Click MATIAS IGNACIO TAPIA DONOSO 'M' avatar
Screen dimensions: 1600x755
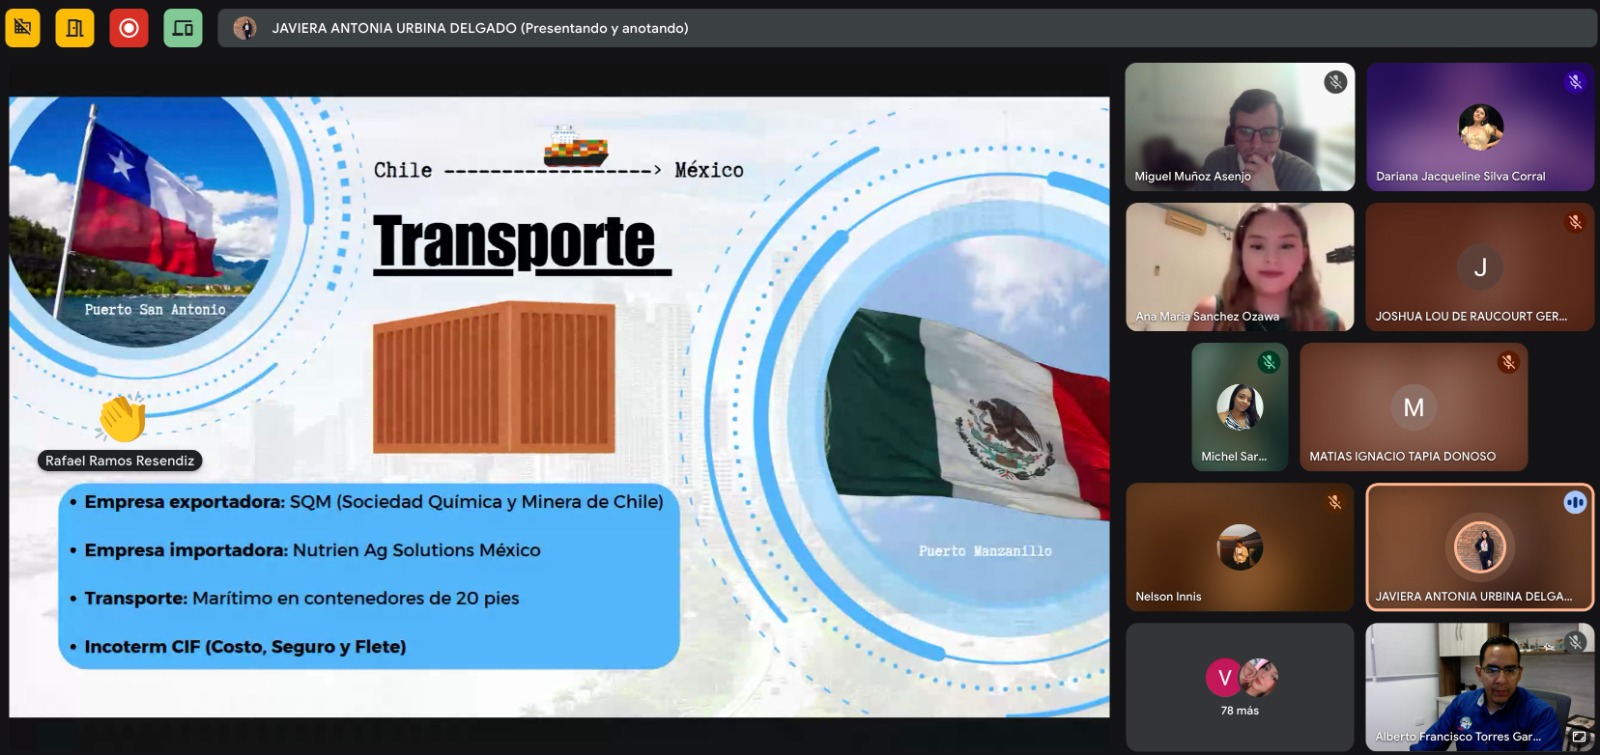point(1414,407)
